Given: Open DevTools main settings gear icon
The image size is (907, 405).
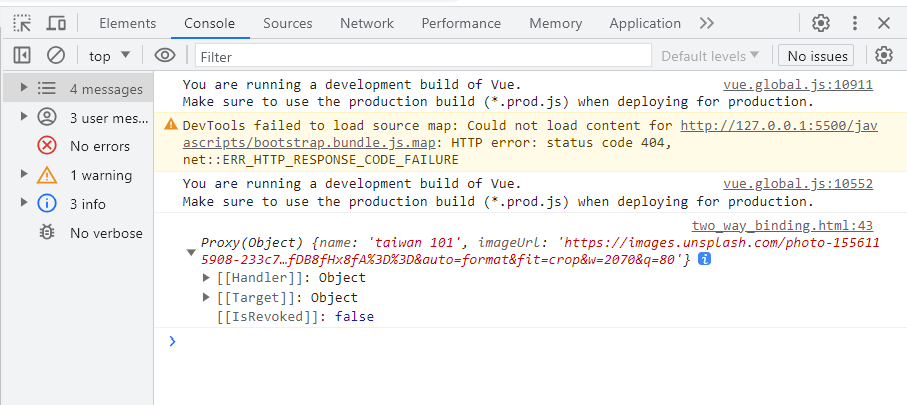Looking at the screenshot, I should pos(821,23).
